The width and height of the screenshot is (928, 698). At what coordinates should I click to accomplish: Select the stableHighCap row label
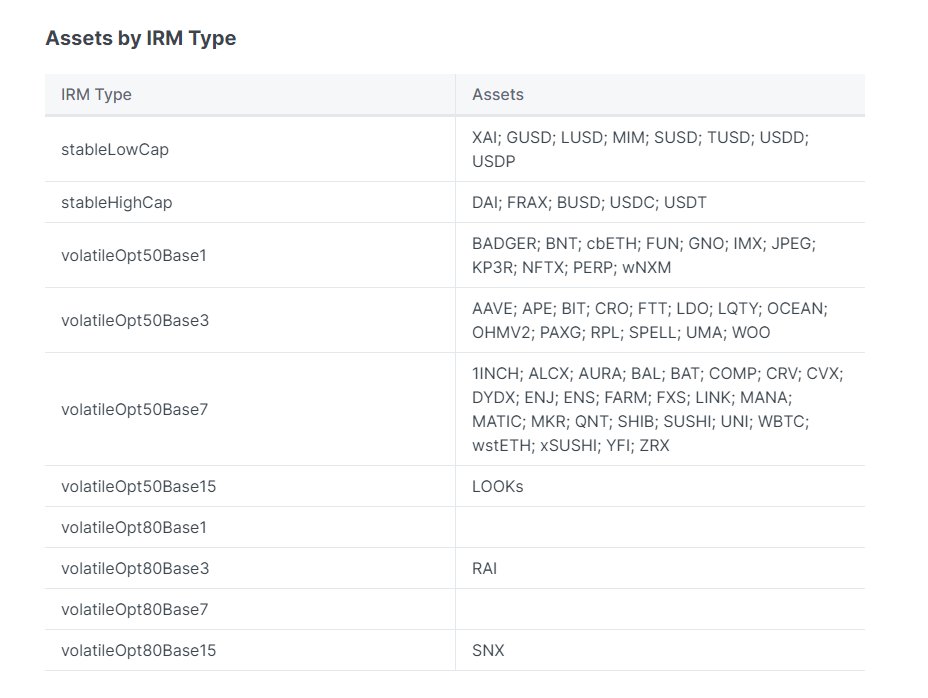coord(117,202)
